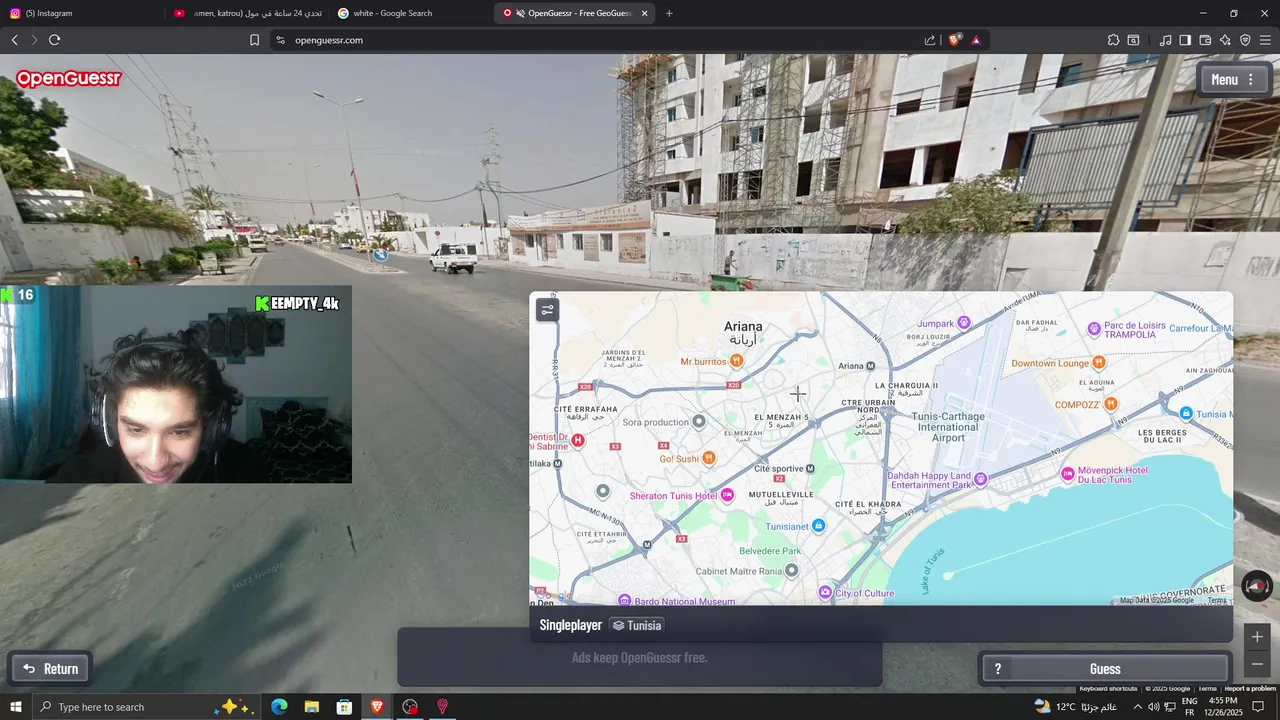The image size is (1280, 720).
Task: Open Brave Rewards triangle icon
Action: click(976, 40)
